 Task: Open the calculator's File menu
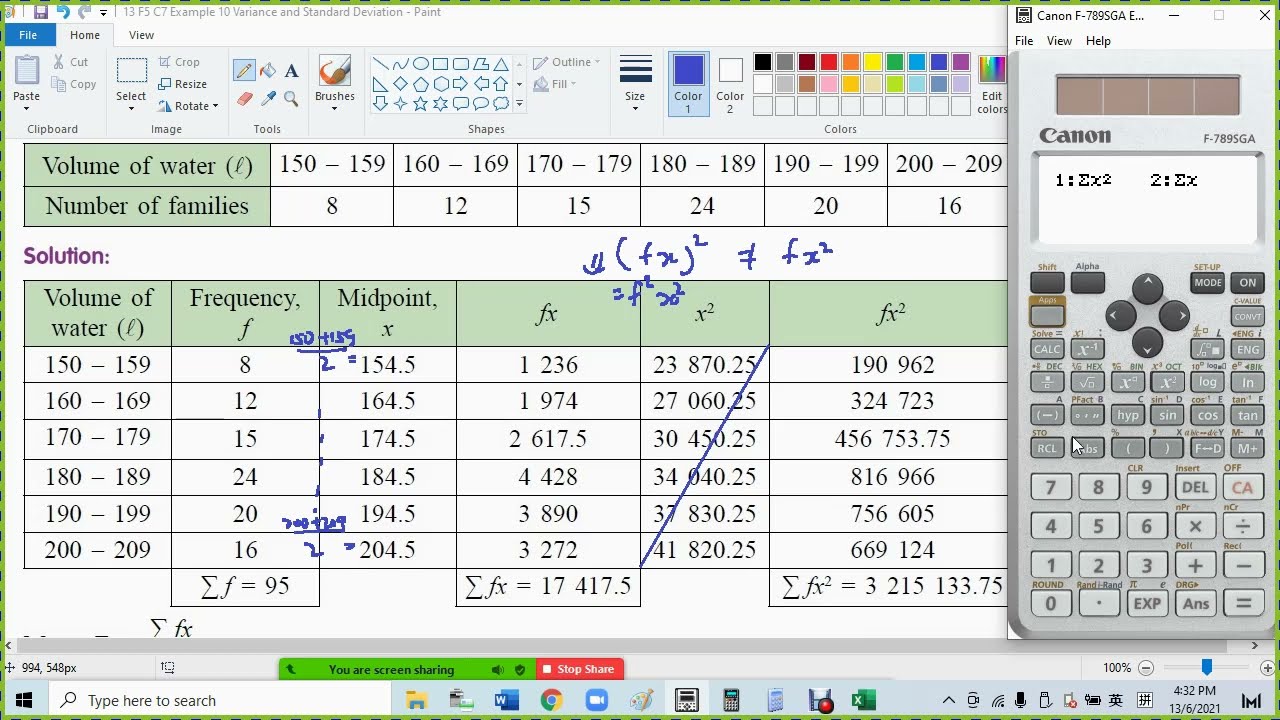pos(1024,41)
